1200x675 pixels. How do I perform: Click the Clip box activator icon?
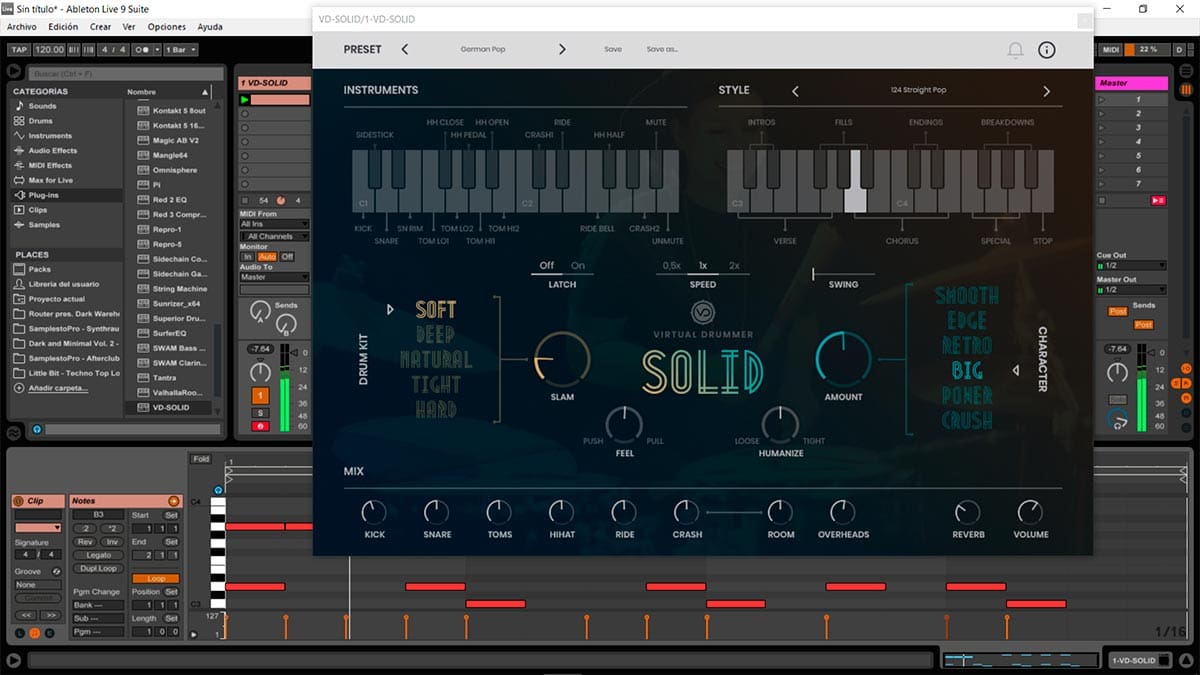point(20,501)
